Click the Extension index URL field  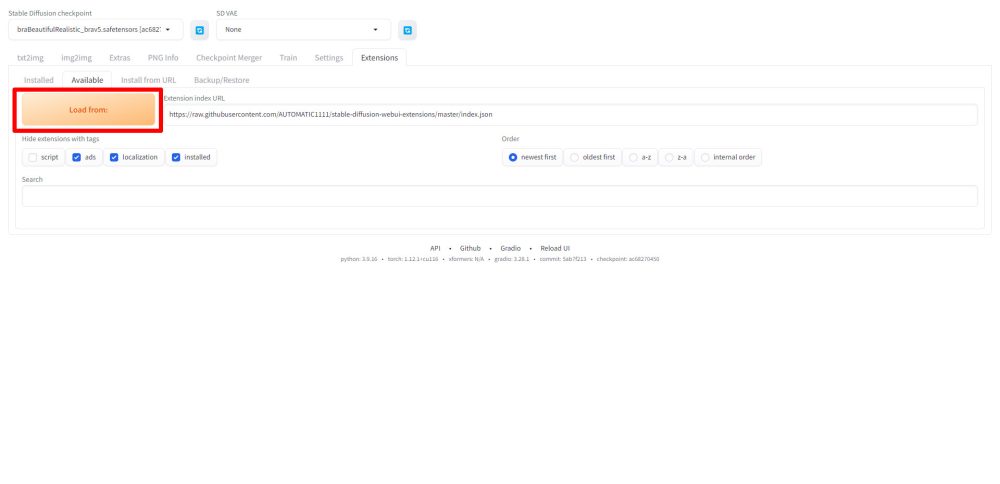click(x=570, y=115)
